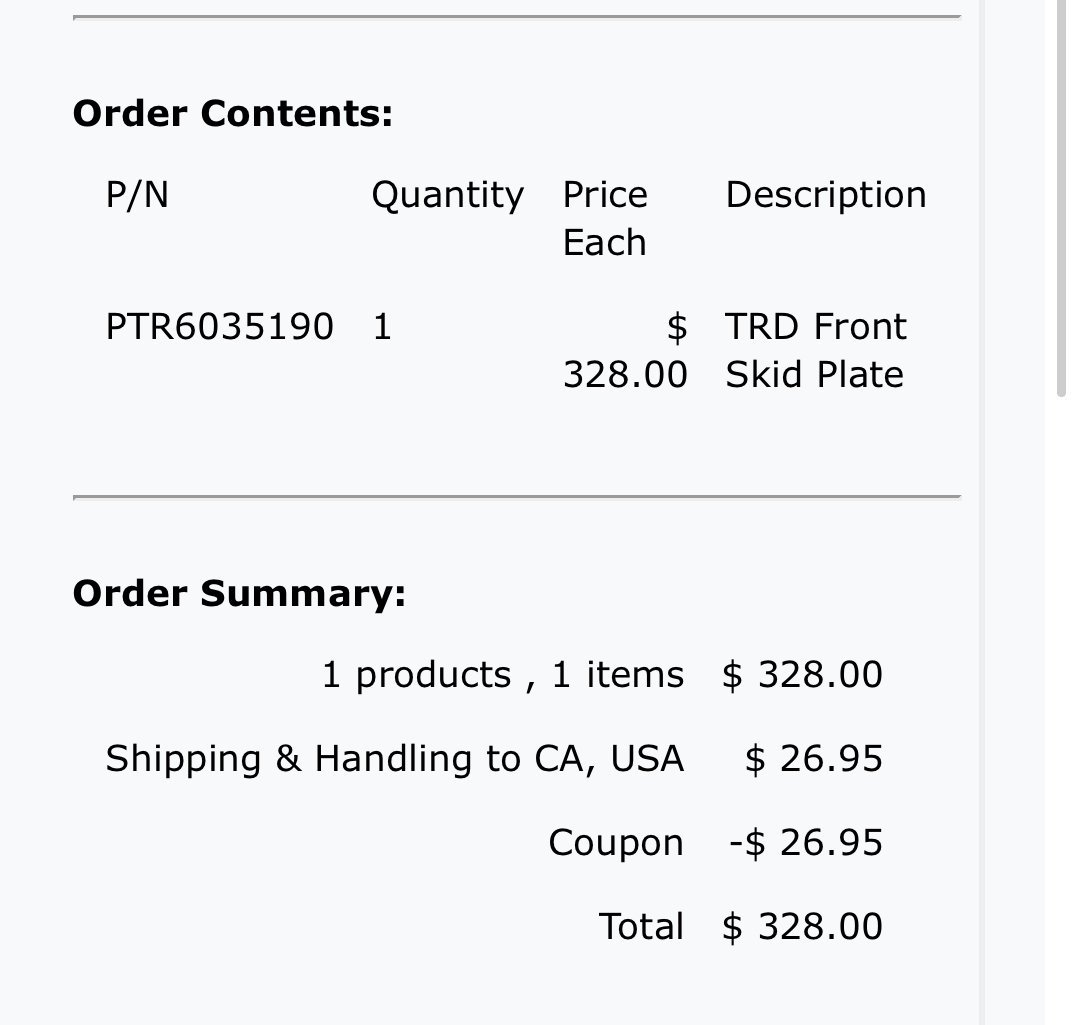Click the Description column header
Screen dimensions: 1075x1025
point(826,195)
